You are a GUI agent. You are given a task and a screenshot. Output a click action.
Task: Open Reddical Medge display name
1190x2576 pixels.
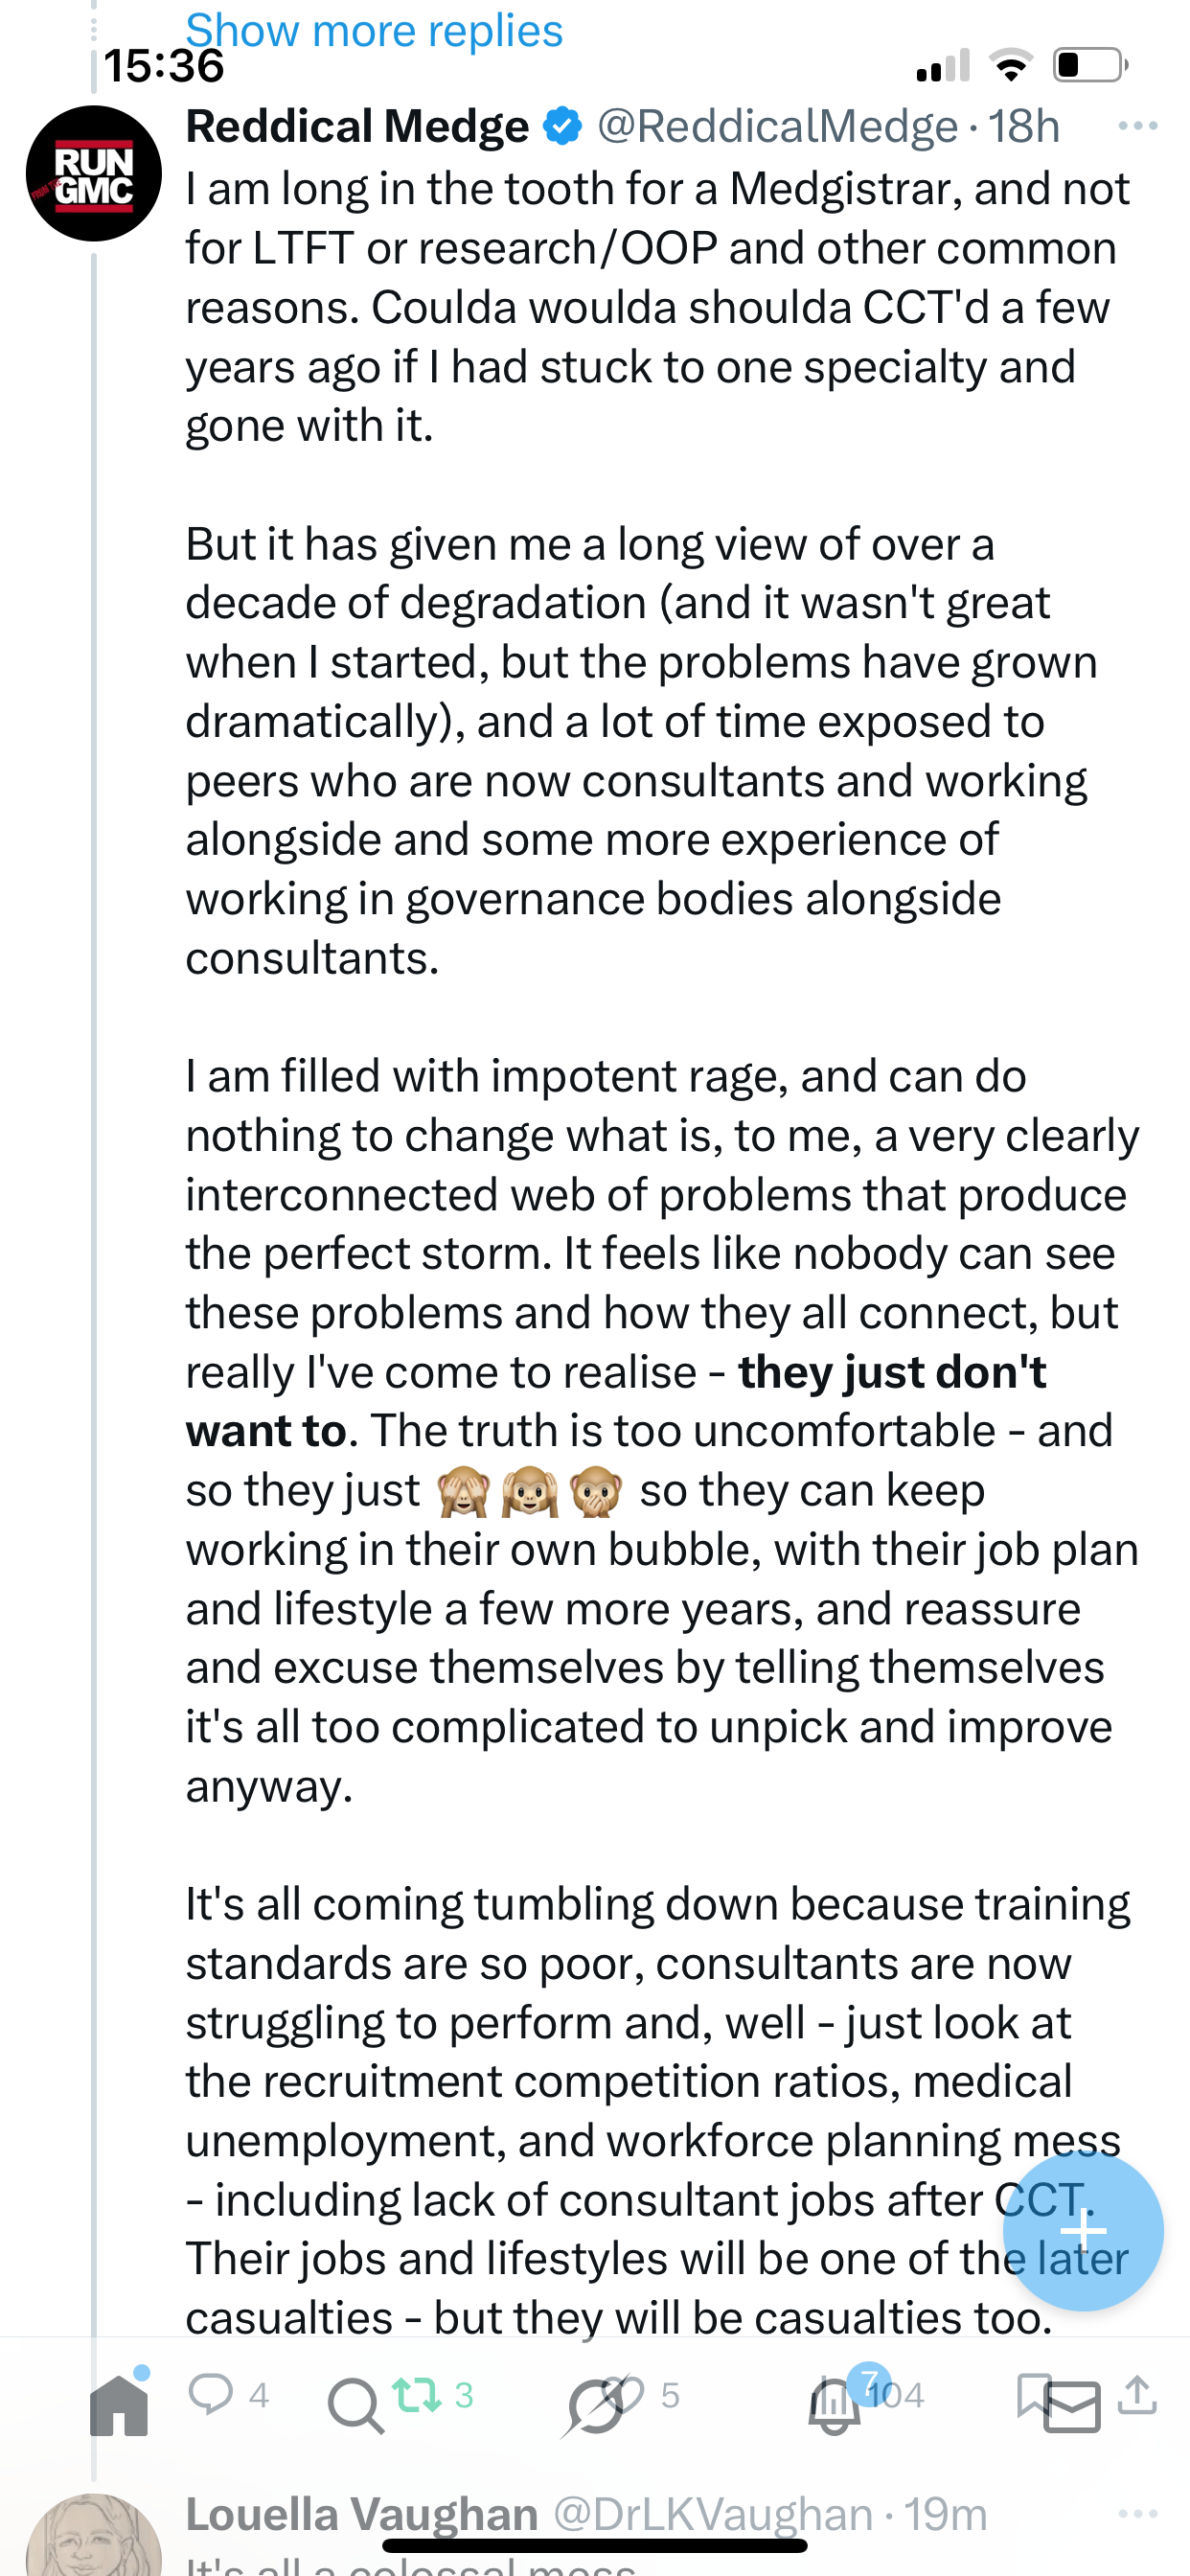pyautogui.click(x=357, y=127)
